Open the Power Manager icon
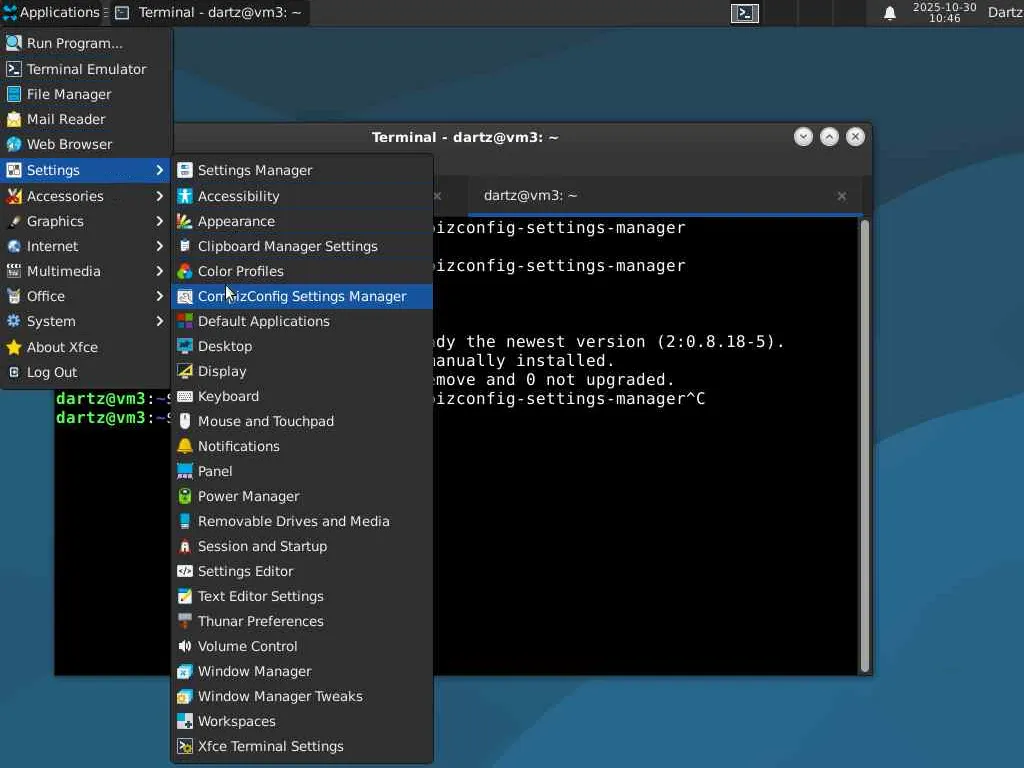 (x=185, y=496)
